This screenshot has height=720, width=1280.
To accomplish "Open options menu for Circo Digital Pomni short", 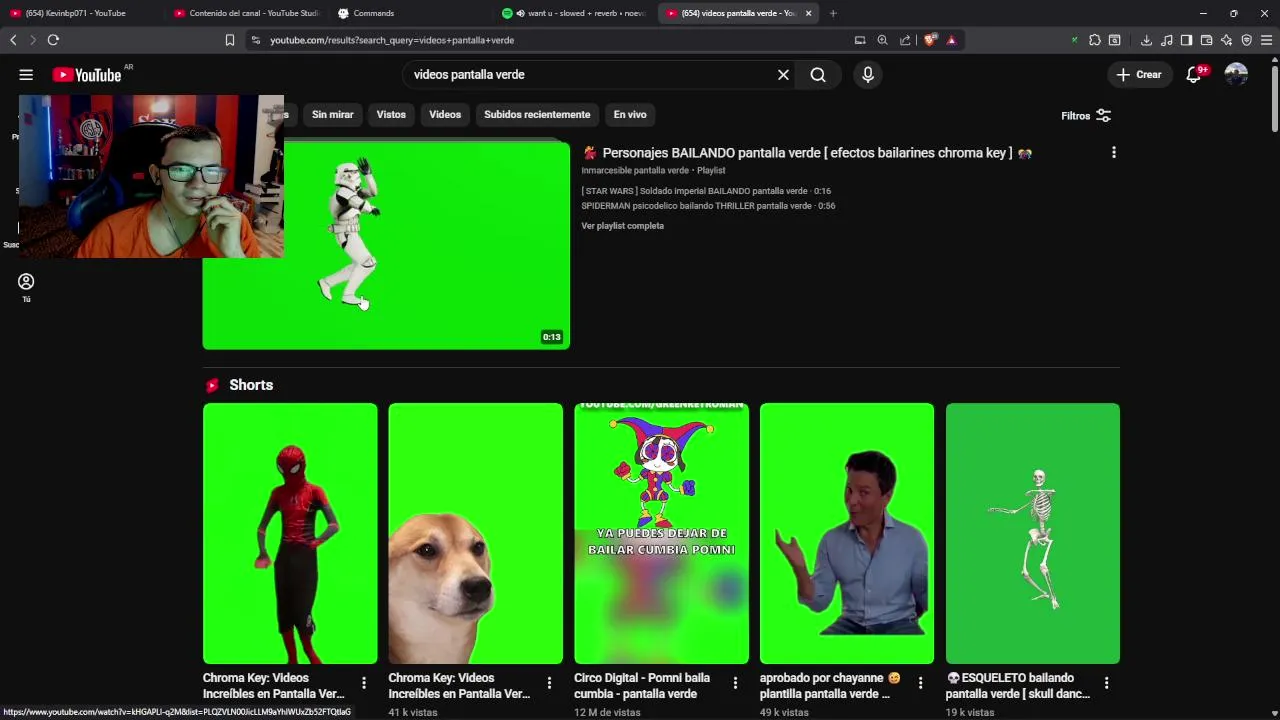I will [735, 683].
